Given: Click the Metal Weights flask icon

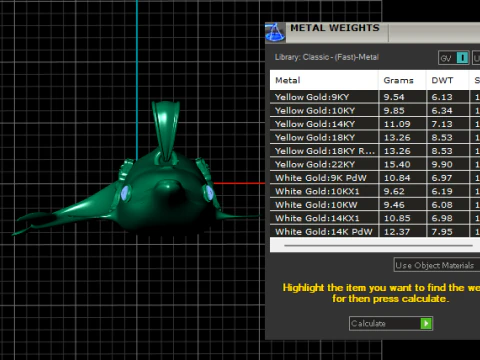Looking at the screenshot, I should pyautogui.click(x=275, y=32).
